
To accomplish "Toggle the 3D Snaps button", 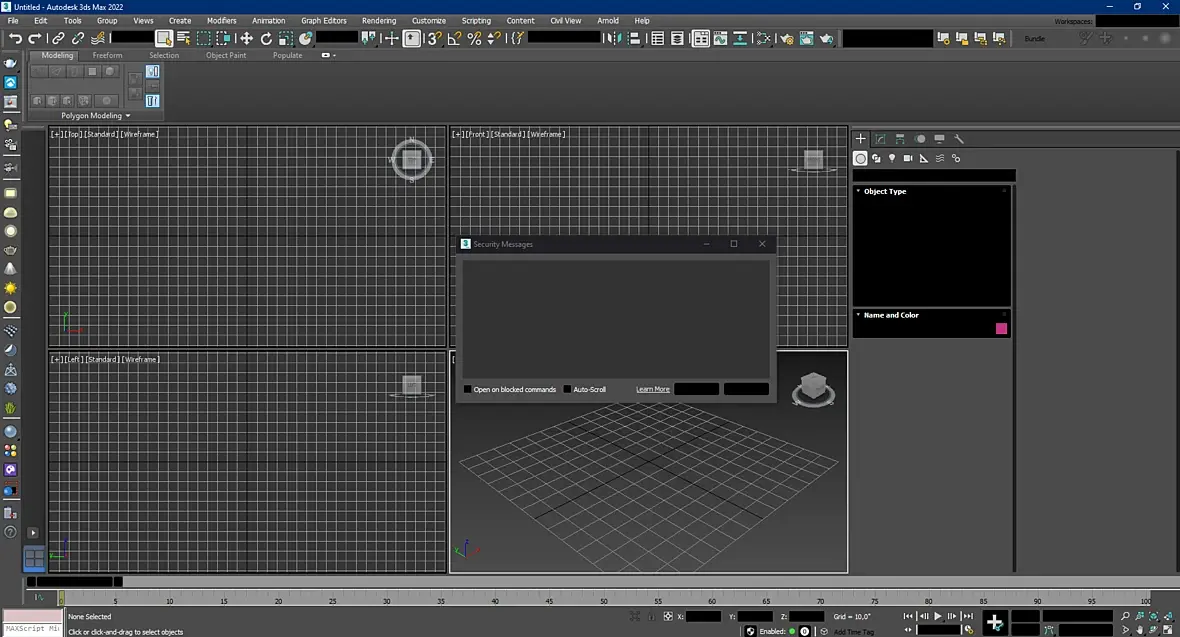I will 434,38.
